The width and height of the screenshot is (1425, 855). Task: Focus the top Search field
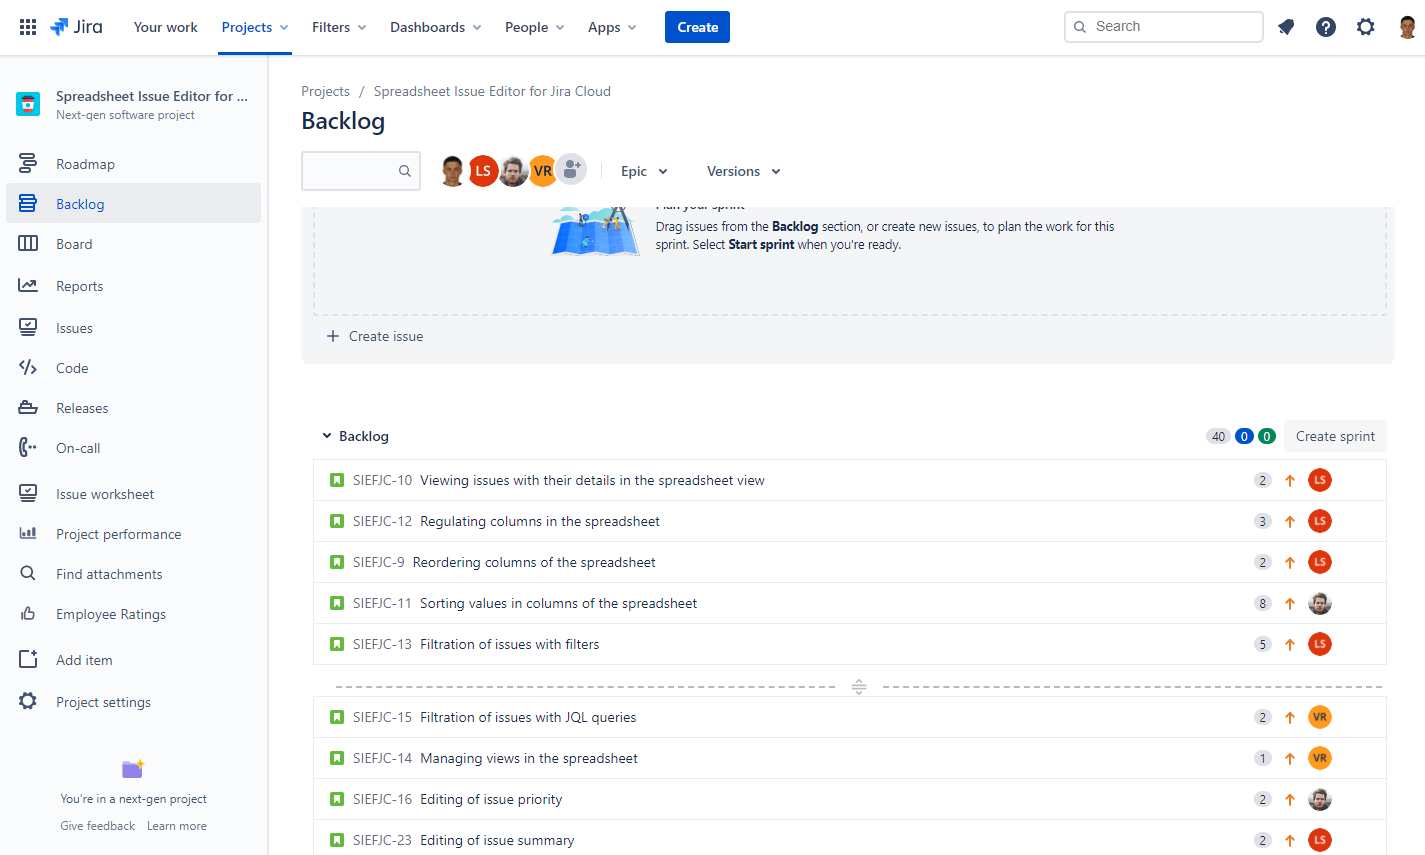pyautogui.click(x=1164, y=27)
